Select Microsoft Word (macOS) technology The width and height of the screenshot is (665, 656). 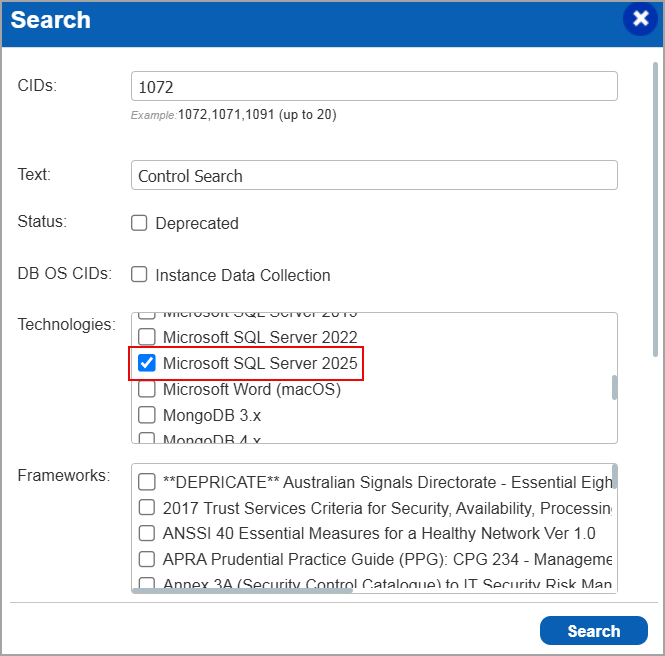pos(147,389)
